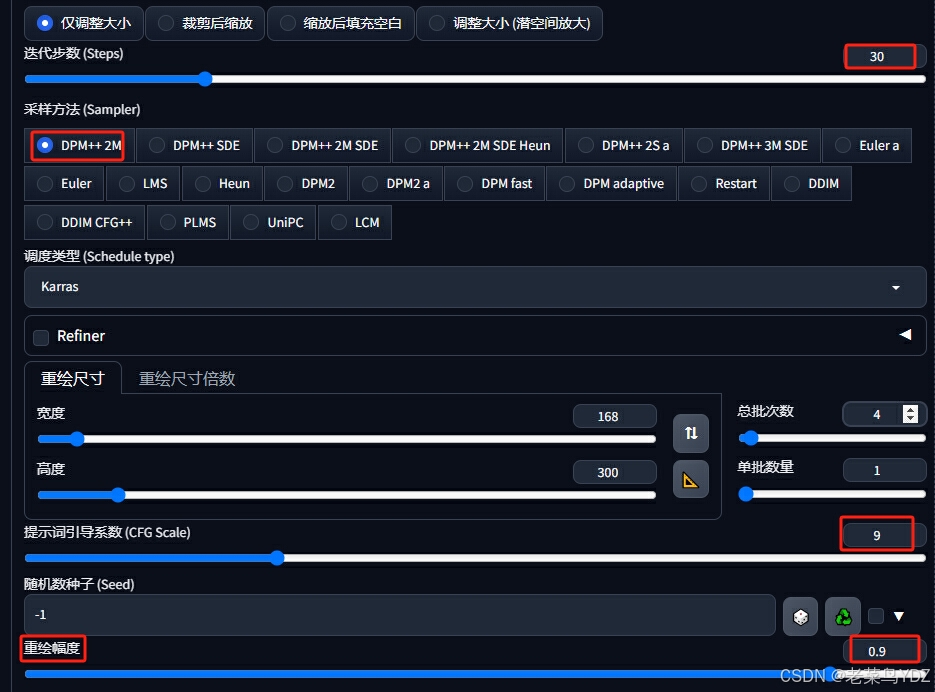The height and width of the screenshot is (692, 935).
Task: Enable the Refiner checkbox
Action: click(x=41, y=338)
